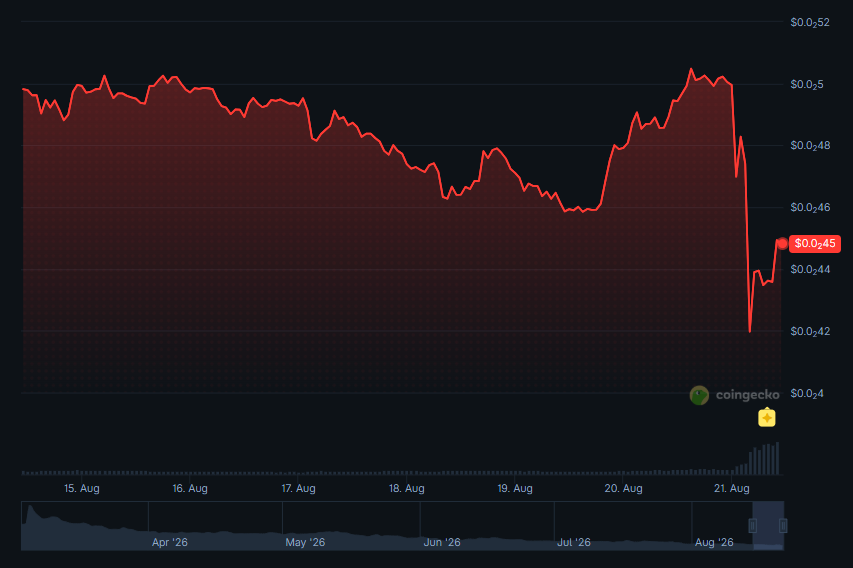Click the $0.0₂52 axis label
The height and width of the screenshot is (568, 853).
pyautogui.click(x=810, y=22)
